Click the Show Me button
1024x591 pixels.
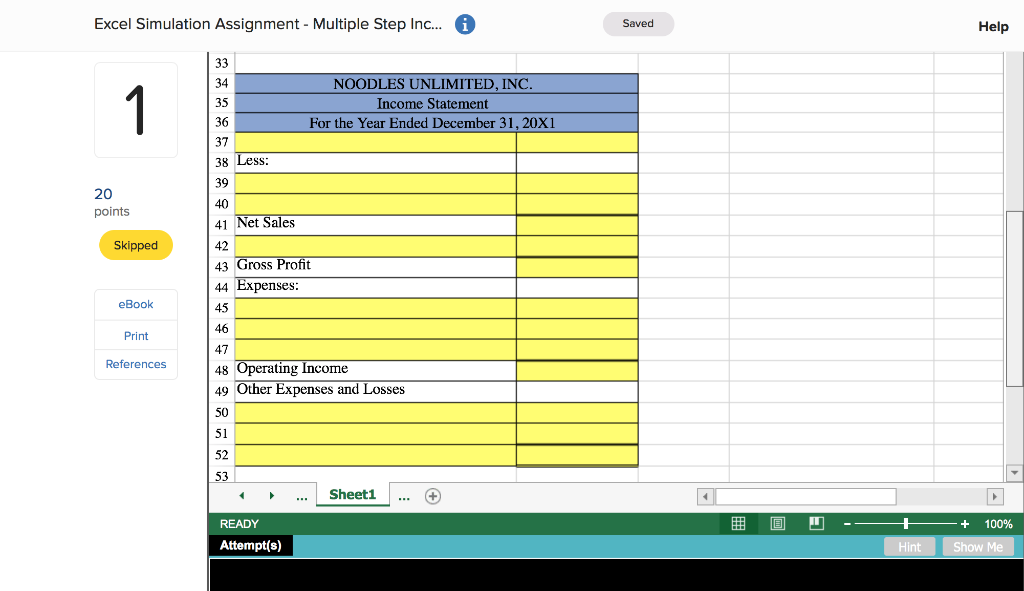click(977, 546)
